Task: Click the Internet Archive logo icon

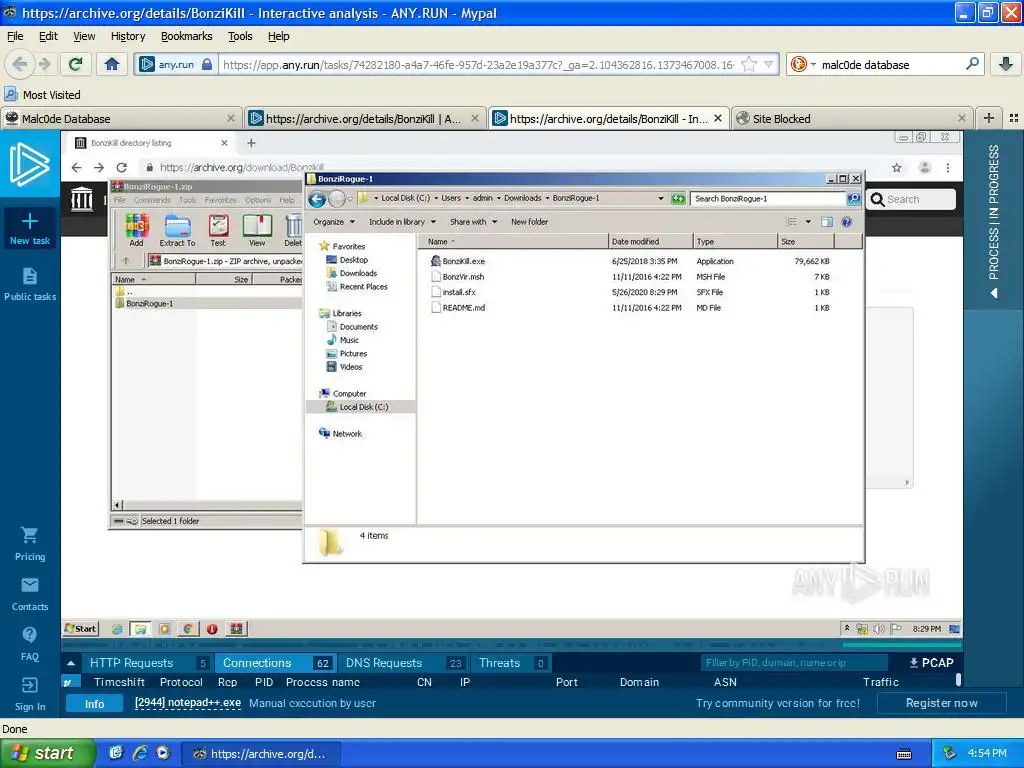Action: pos(82,199)
